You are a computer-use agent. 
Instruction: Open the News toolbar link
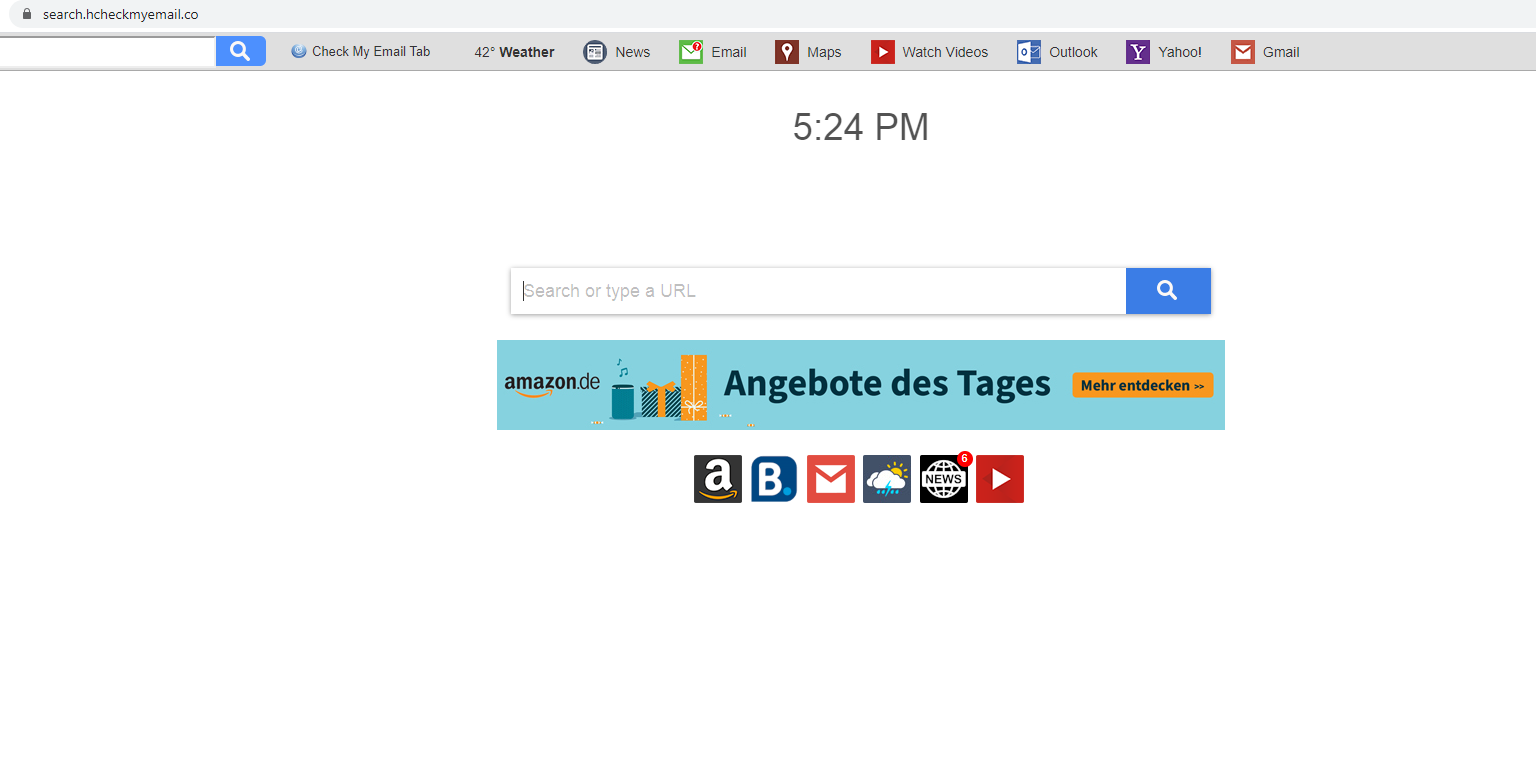632,52
